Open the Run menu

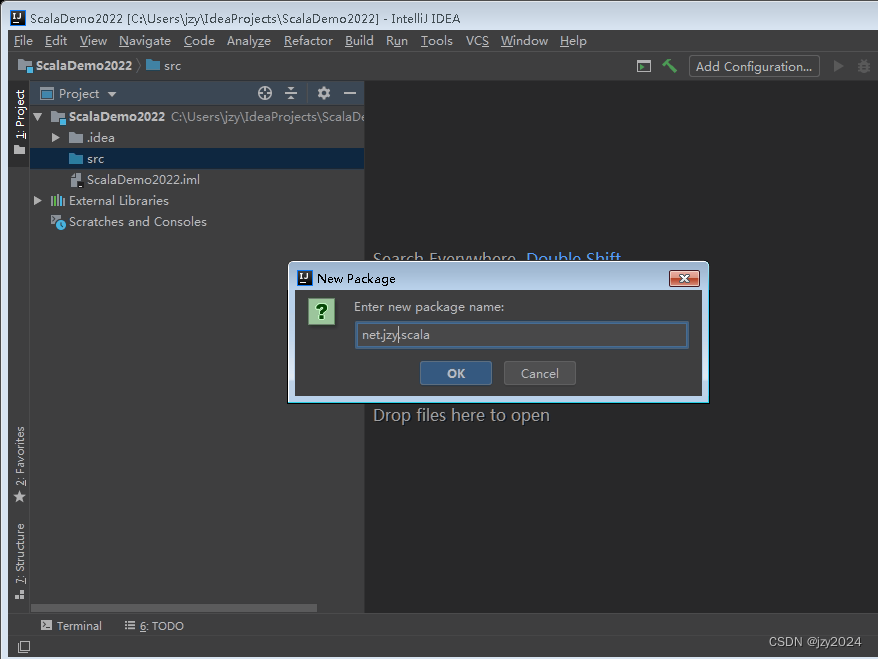[396, 41]
